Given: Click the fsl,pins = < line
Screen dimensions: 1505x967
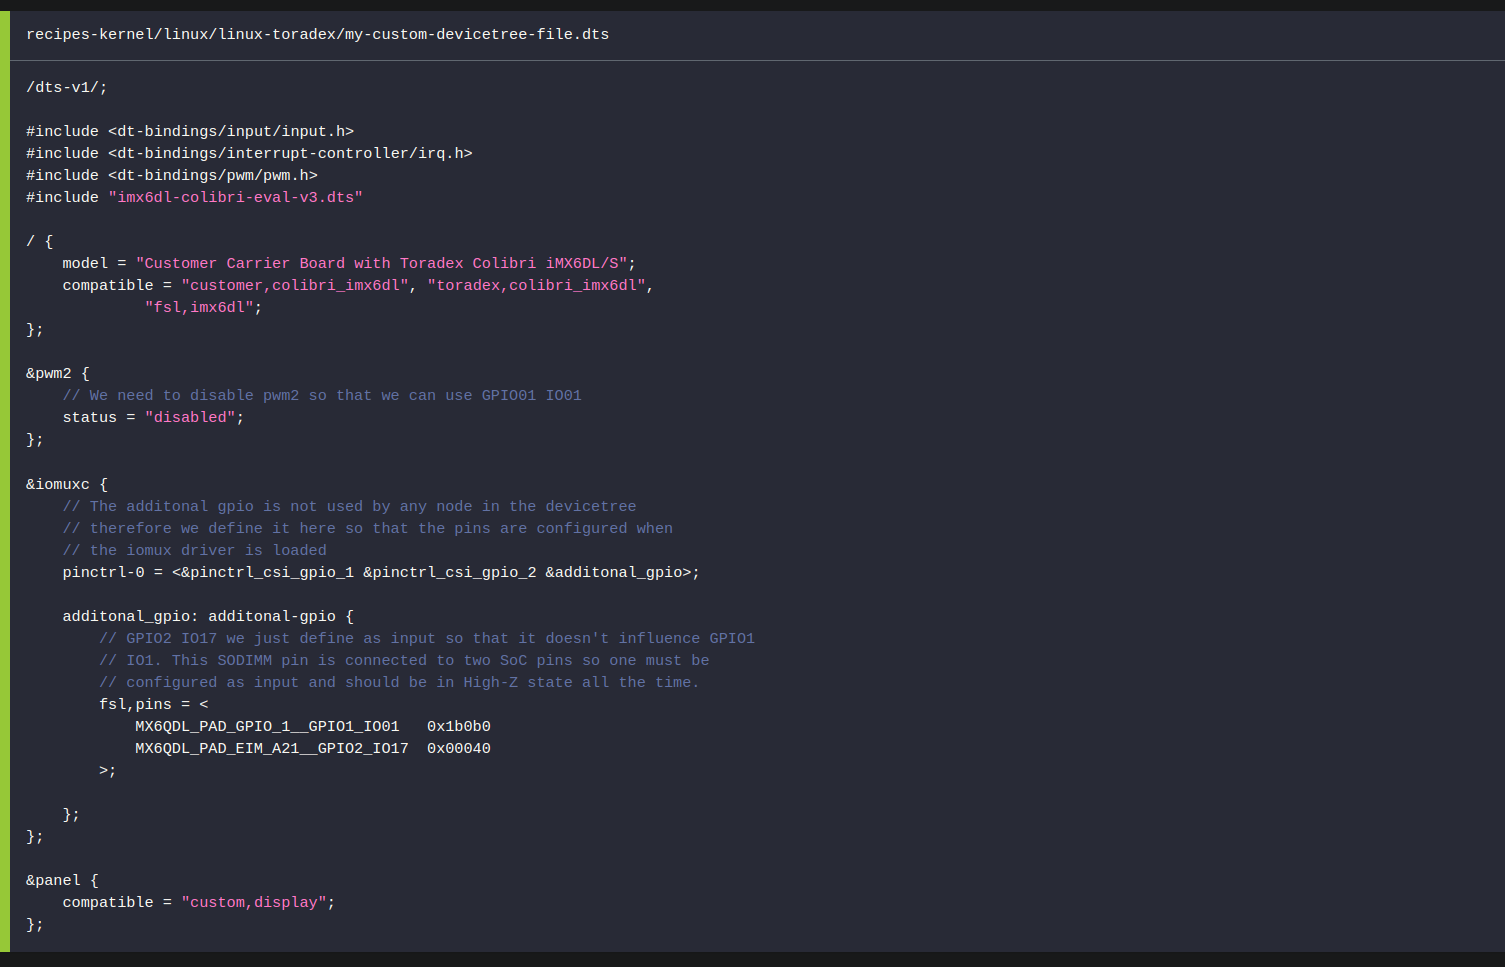Looking at the screenshot, I should [x=153, y=705].
